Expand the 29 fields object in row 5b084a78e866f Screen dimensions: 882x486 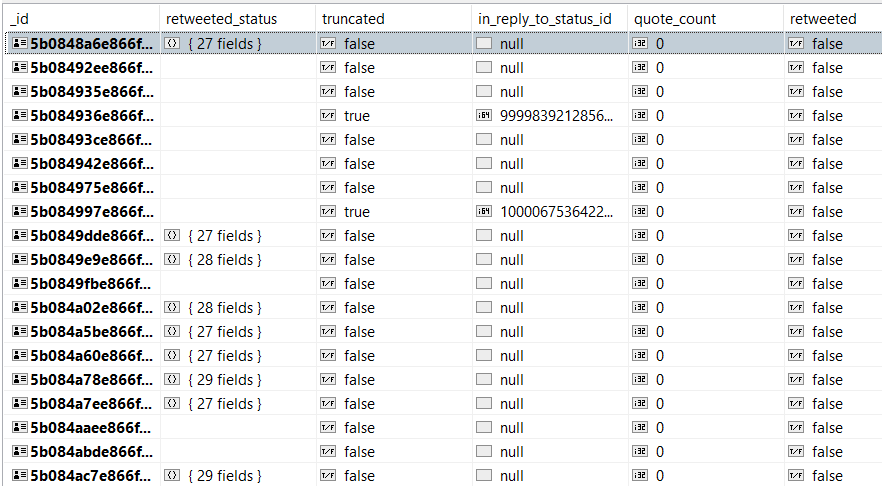pyautogui.click(x=224, y=380)
